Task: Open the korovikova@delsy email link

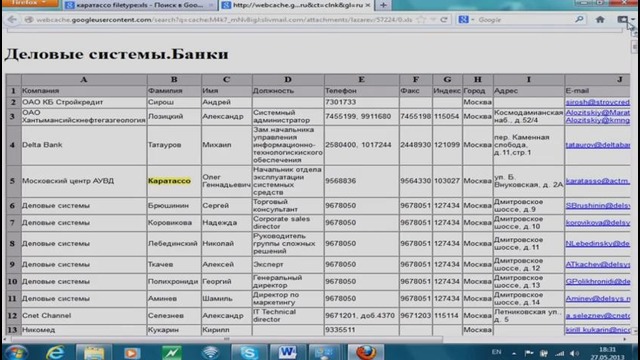Action: (598, 223)
